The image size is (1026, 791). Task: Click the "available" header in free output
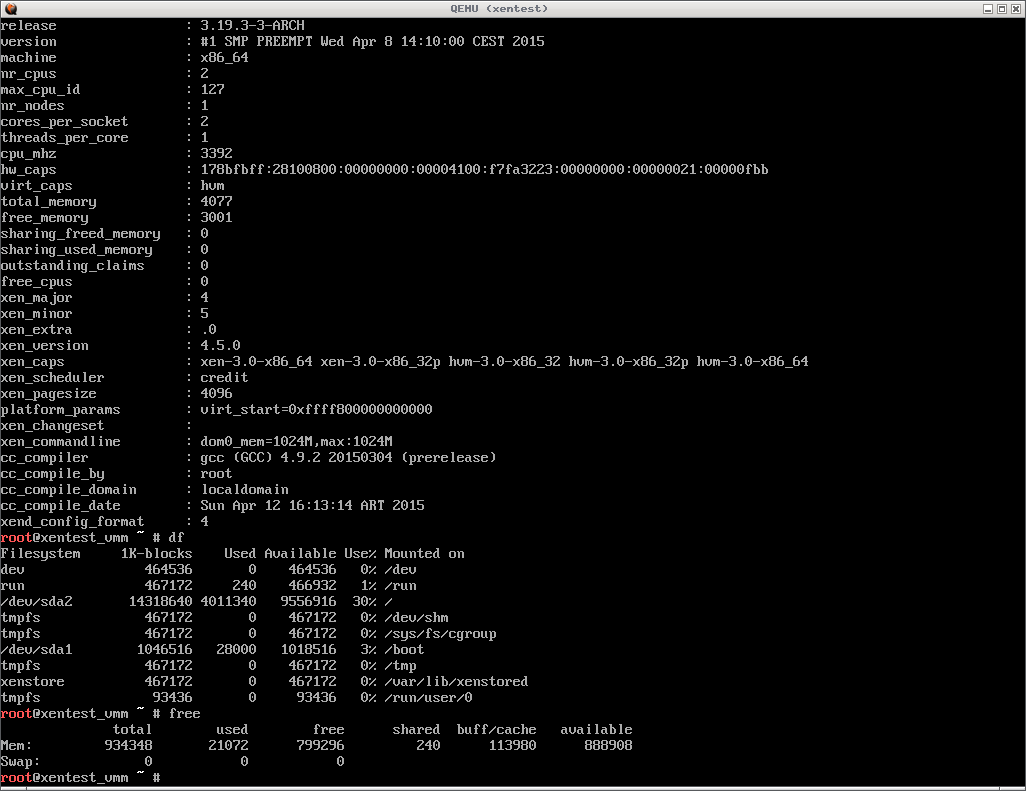pyautogui.click(x=596, y=729)
